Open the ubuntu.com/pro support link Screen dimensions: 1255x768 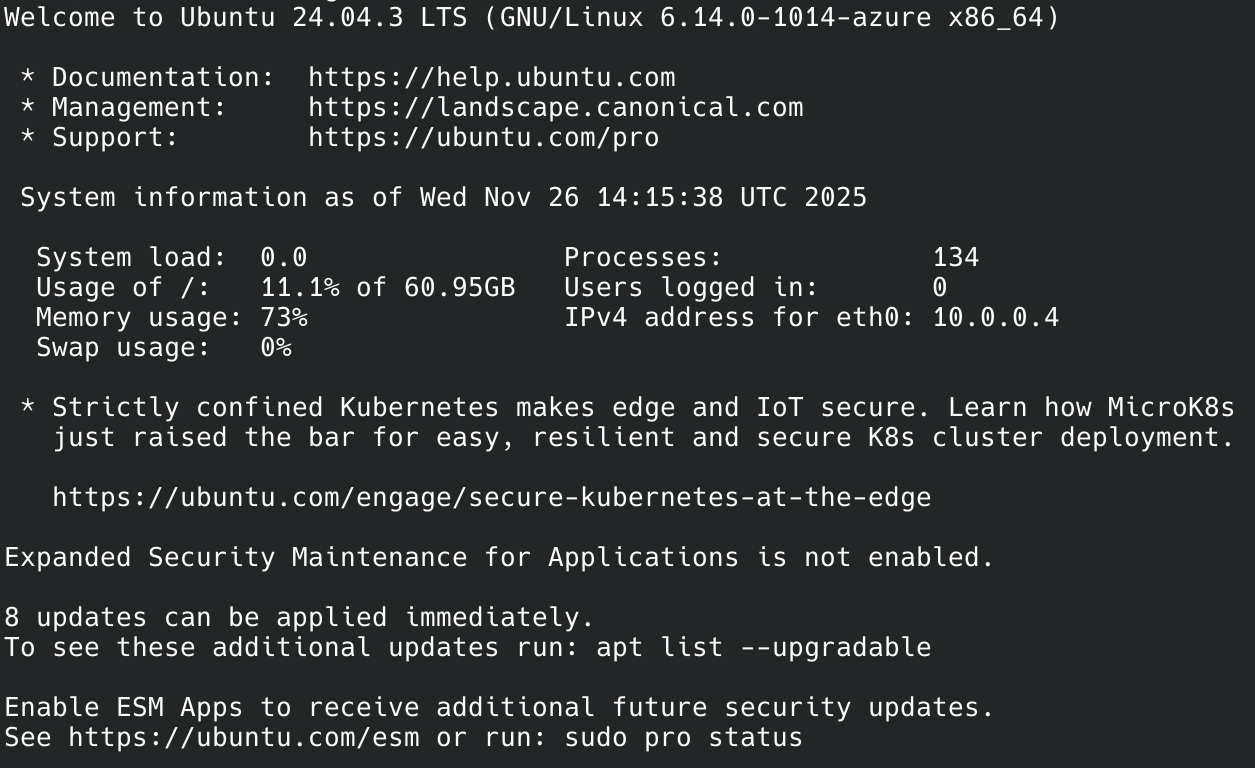483,138
